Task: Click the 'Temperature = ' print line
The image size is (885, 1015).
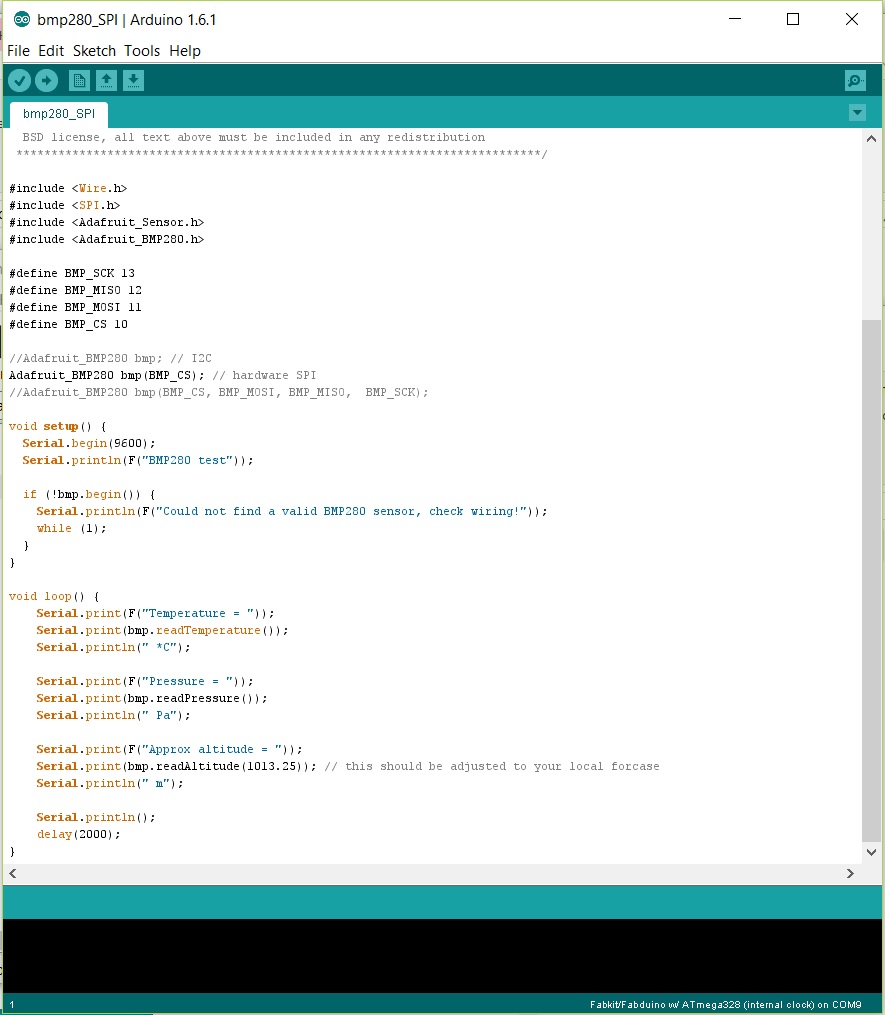Action: coord(155,613)
